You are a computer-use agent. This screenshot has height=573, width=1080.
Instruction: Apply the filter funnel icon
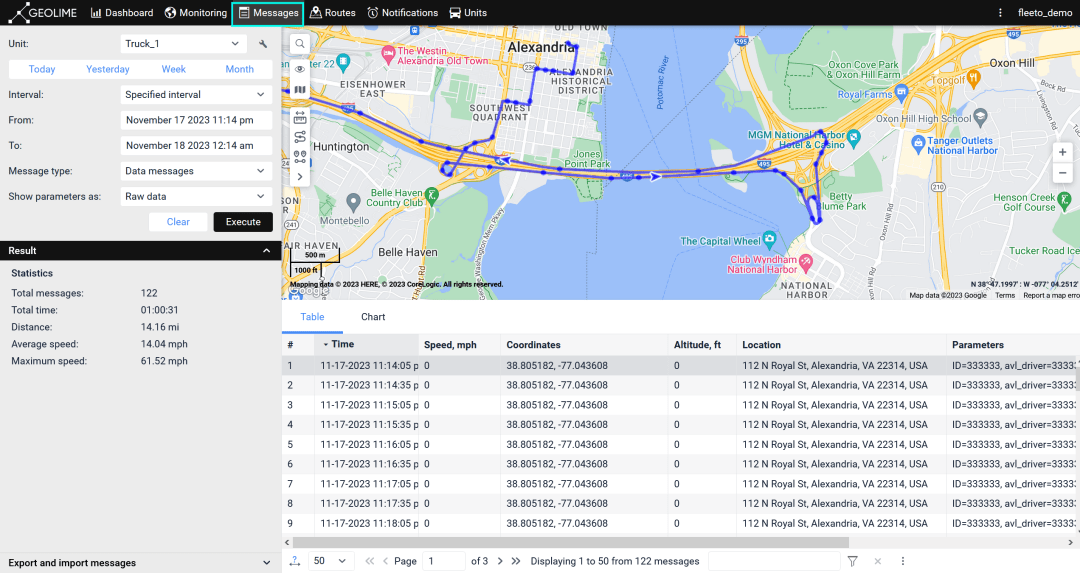coord(853,561)
